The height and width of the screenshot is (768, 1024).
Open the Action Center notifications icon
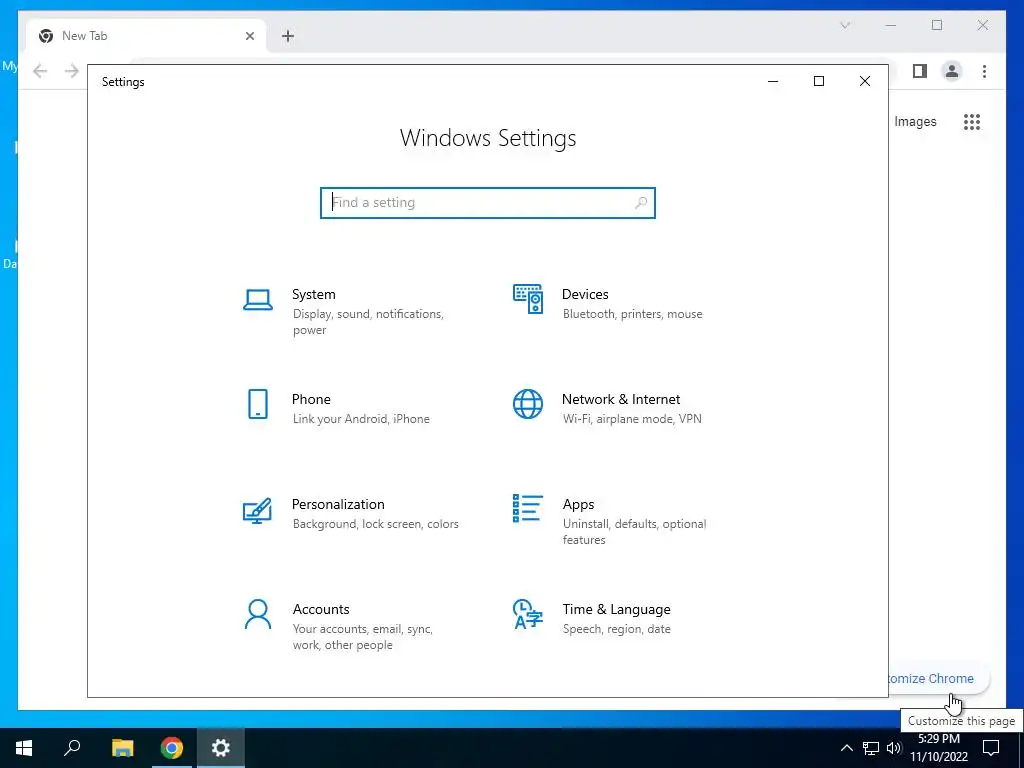click(991, 748)
